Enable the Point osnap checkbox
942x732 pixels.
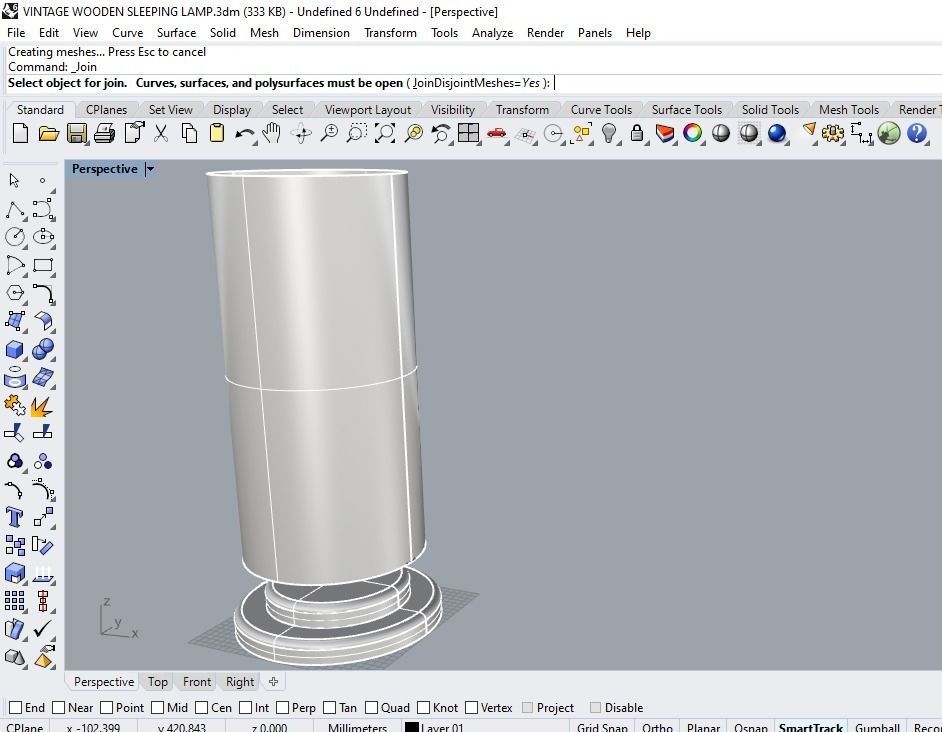(x=106, y=707)
